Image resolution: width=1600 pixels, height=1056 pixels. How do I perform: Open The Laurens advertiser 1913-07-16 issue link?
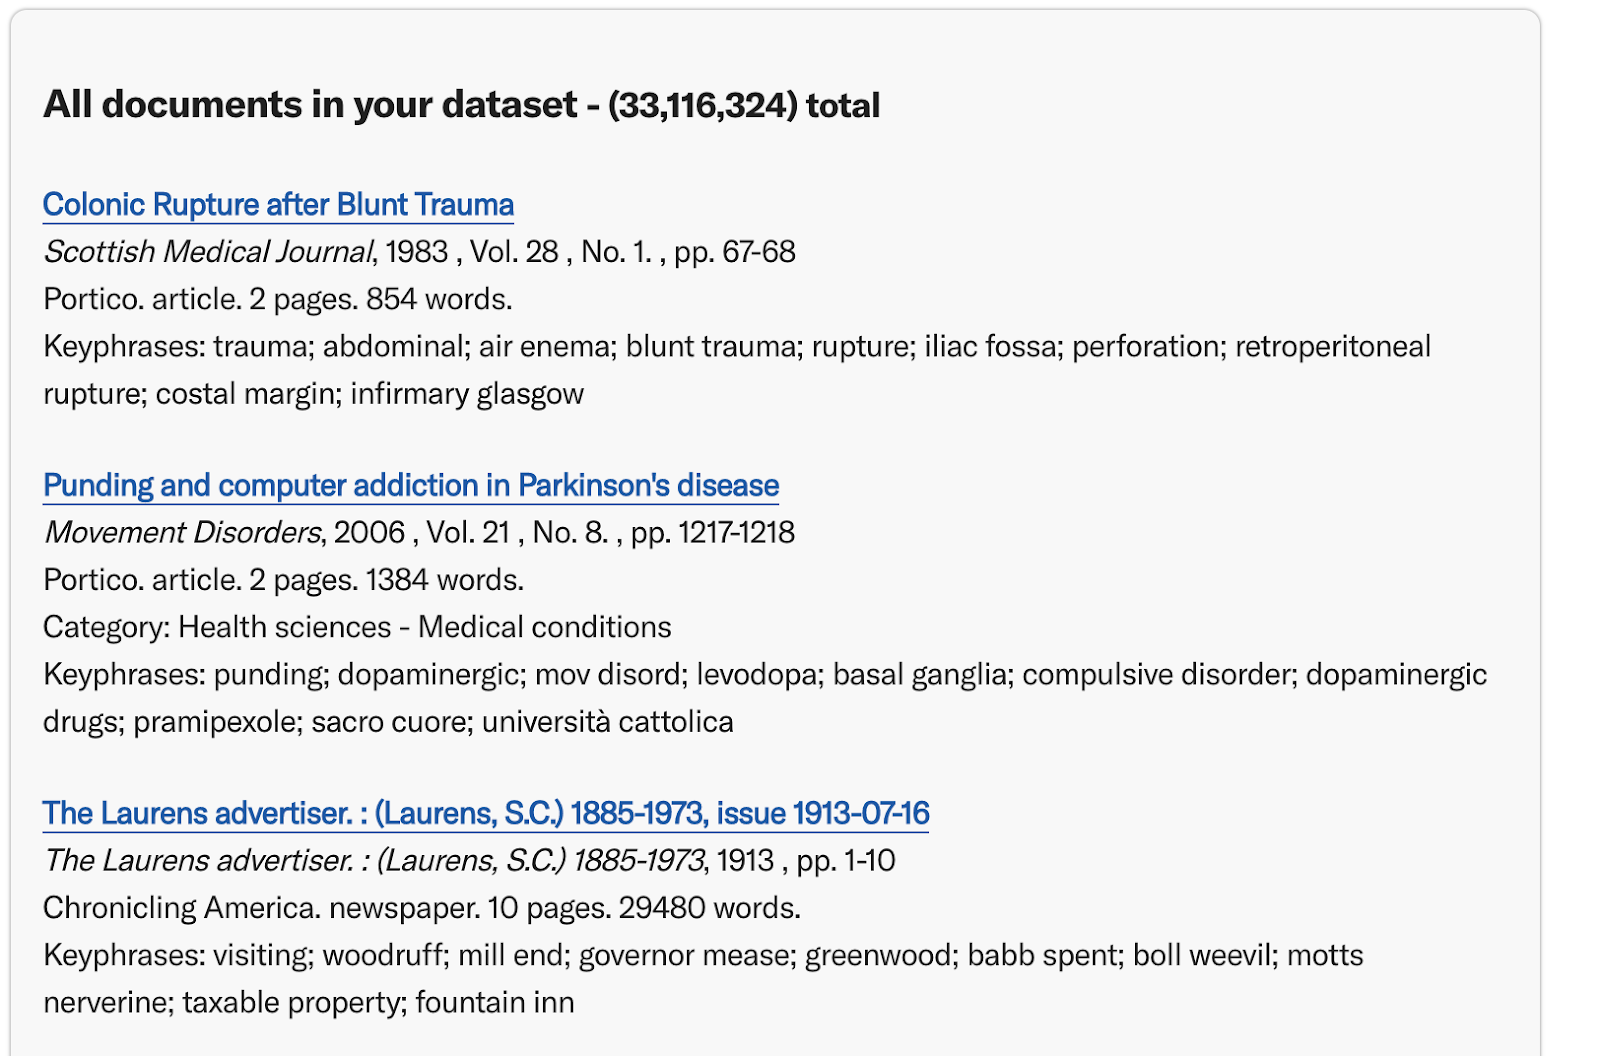486,814
